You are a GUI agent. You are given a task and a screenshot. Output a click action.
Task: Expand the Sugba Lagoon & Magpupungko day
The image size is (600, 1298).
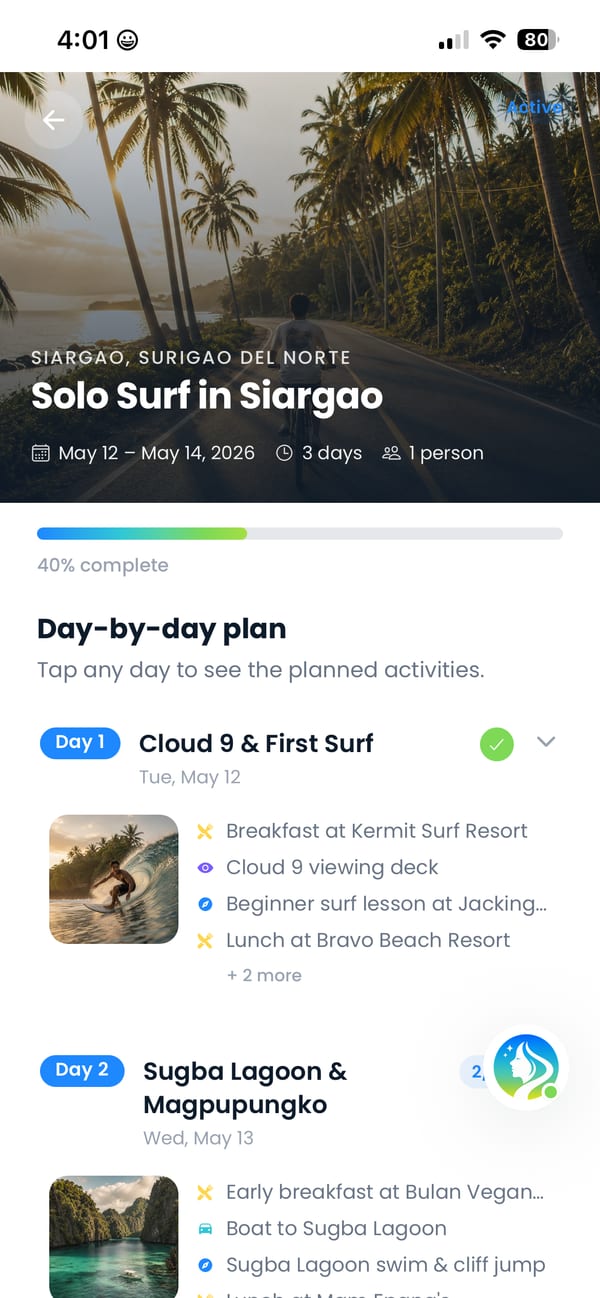click(245, 1088)
